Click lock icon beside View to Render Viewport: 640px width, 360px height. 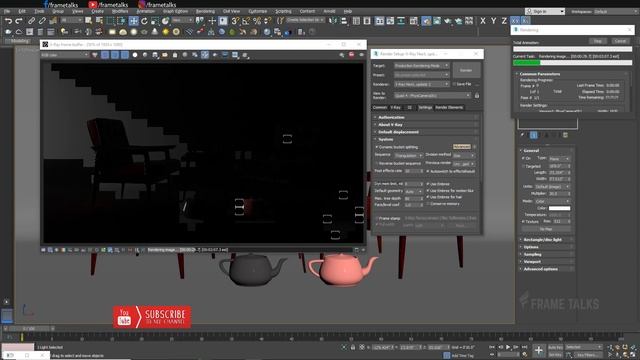pos(476,96)
